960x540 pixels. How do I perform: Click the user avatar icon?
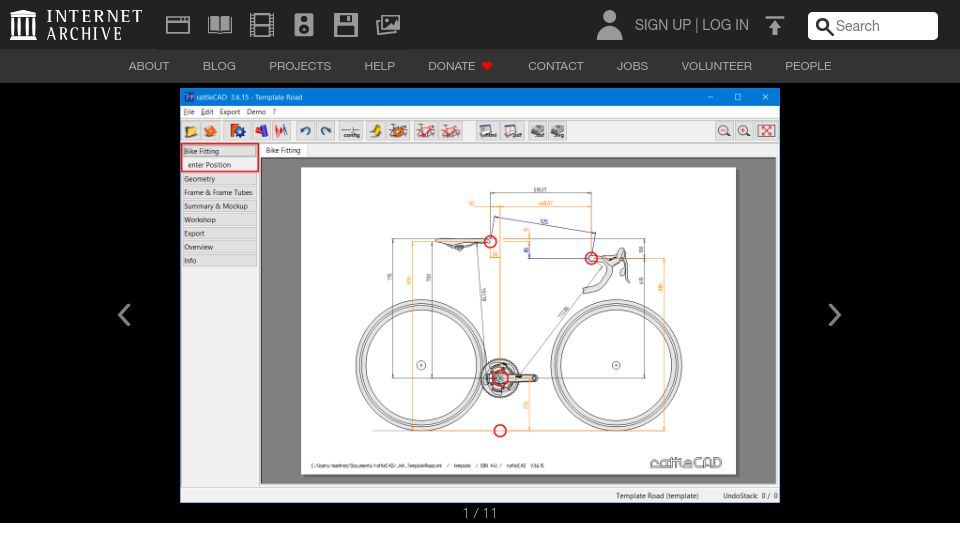pyautogui.click(x=609, y=25)
